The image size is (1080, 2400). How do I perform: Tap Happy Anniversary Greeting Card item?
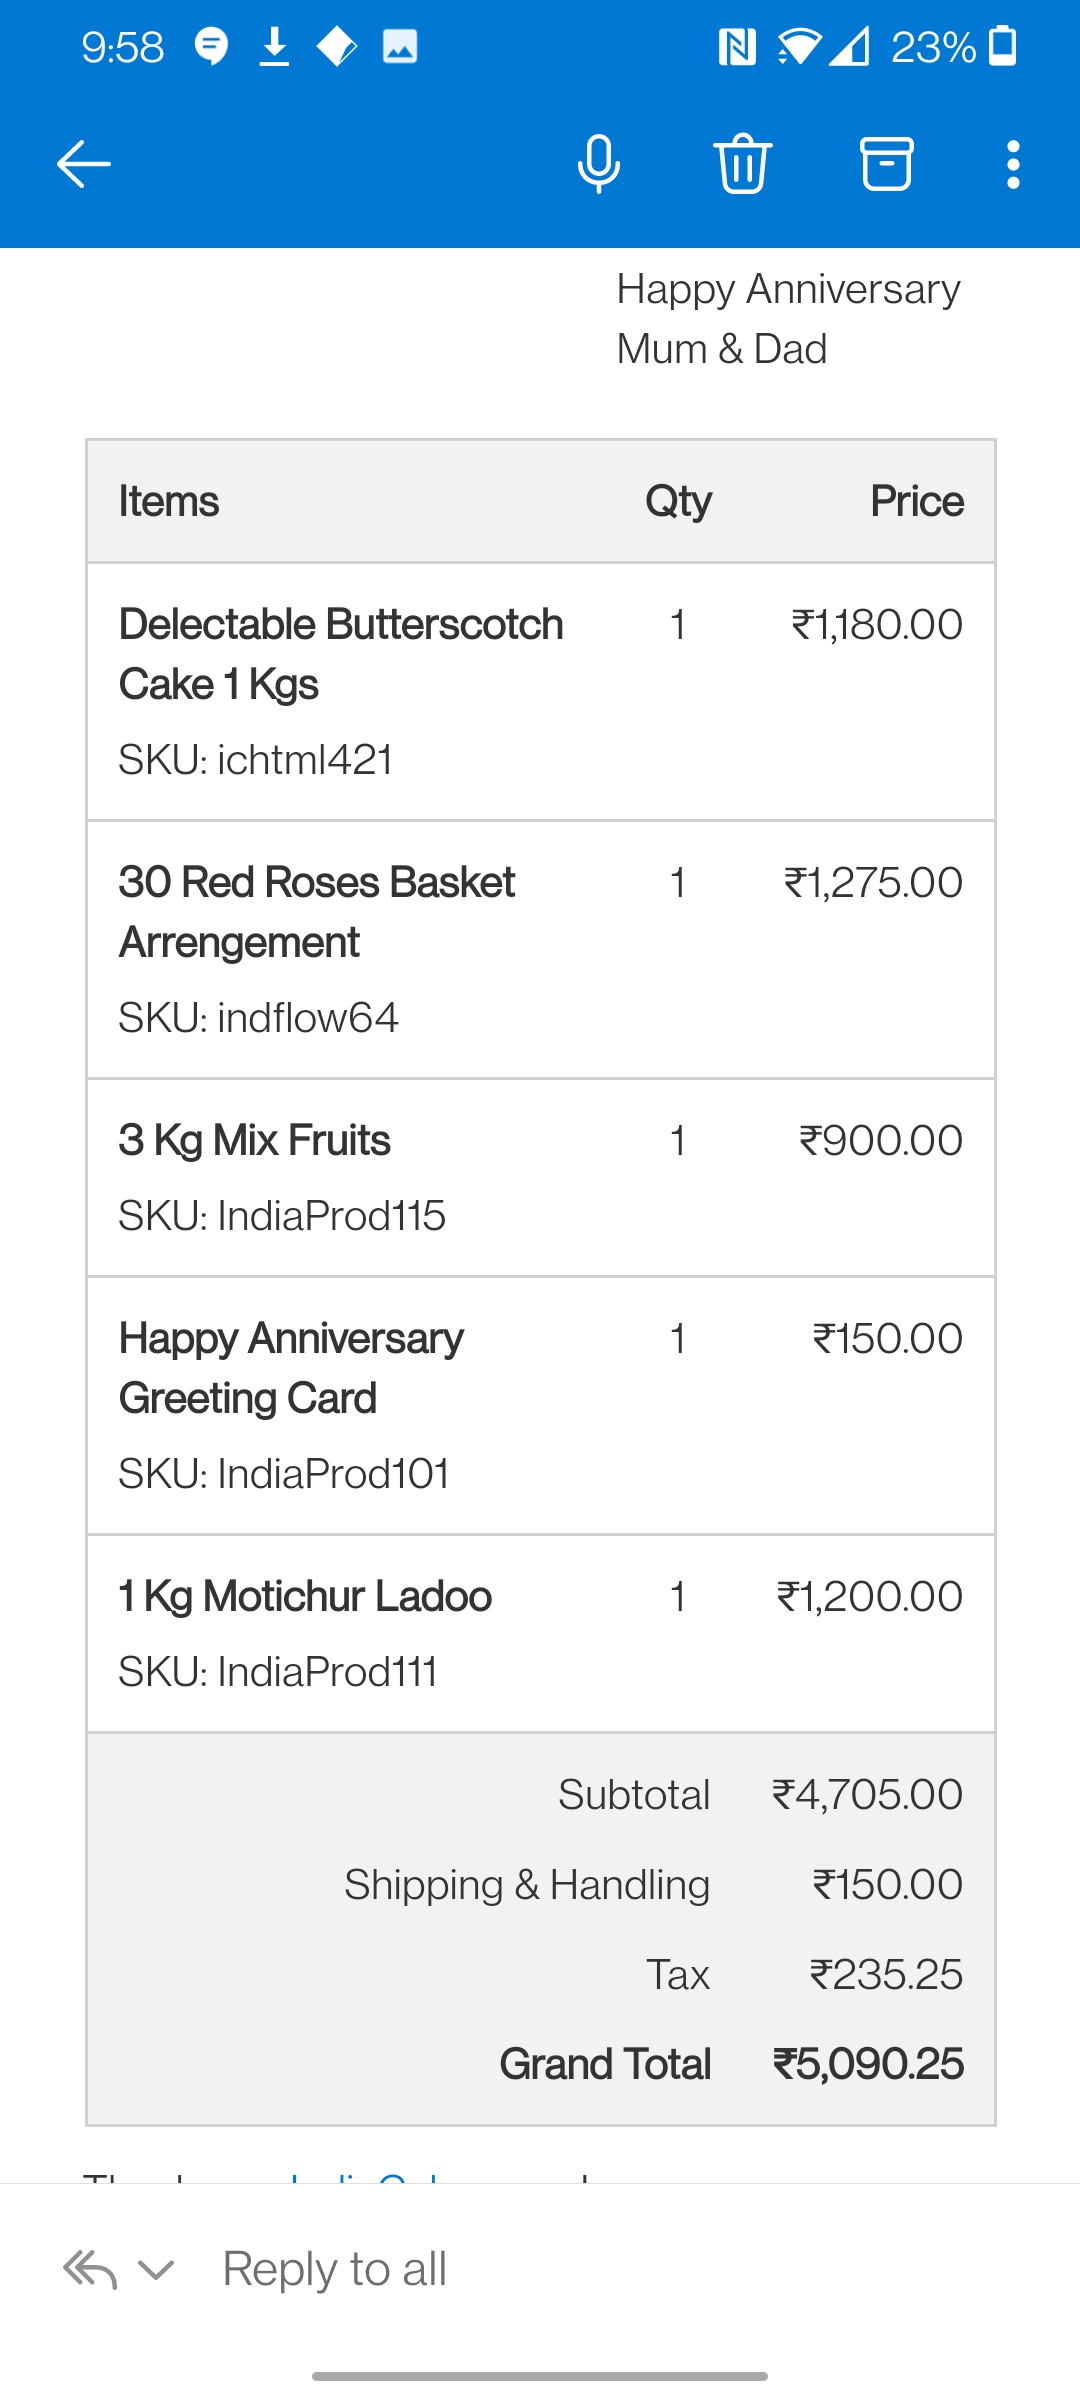tap(291, 1368)
